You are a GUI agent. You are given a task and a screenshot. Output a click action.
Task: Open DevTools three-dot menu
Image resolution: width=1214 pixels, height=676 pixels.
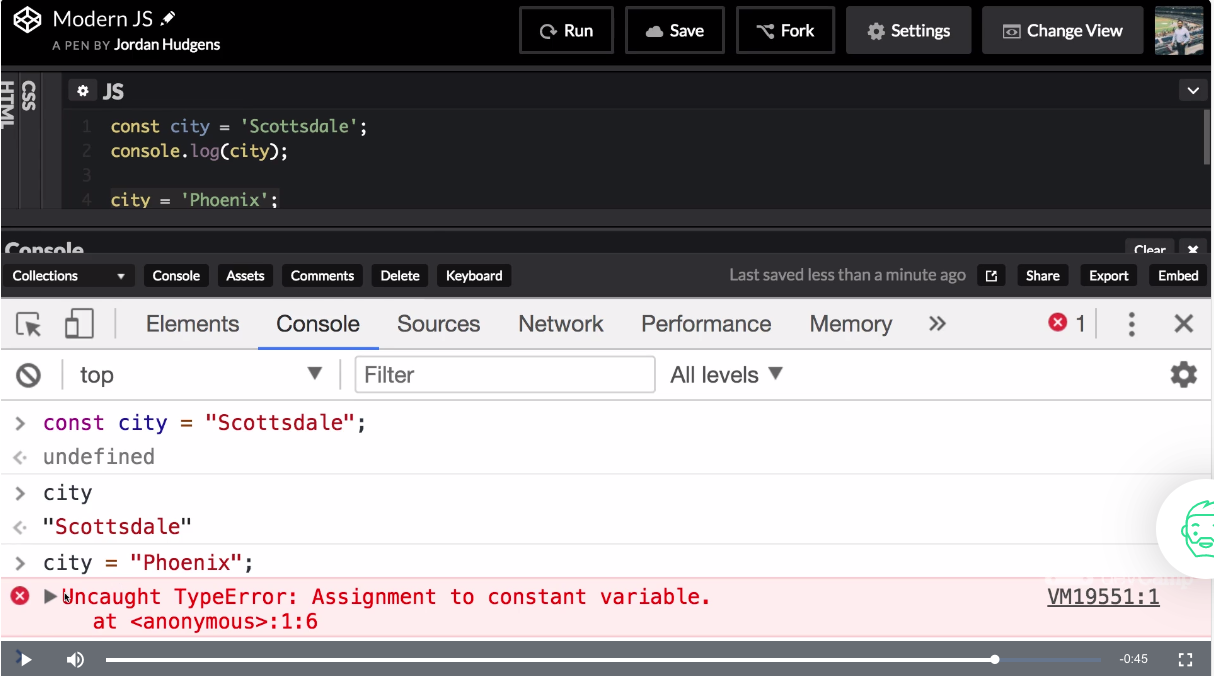1131,324
